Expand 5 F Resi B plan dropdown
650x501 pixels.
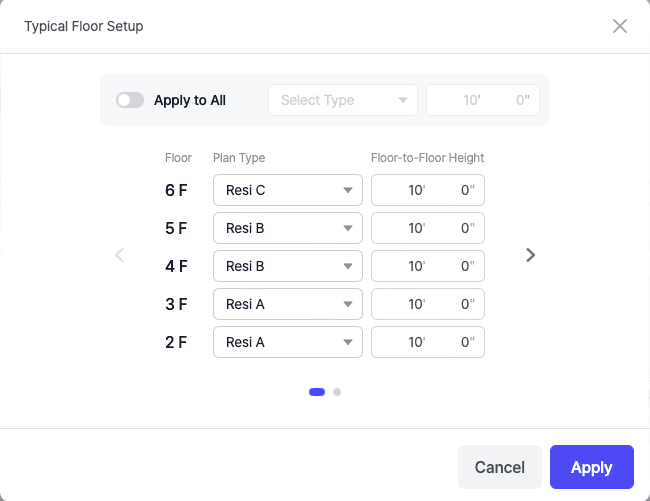[x=288, y=228]
